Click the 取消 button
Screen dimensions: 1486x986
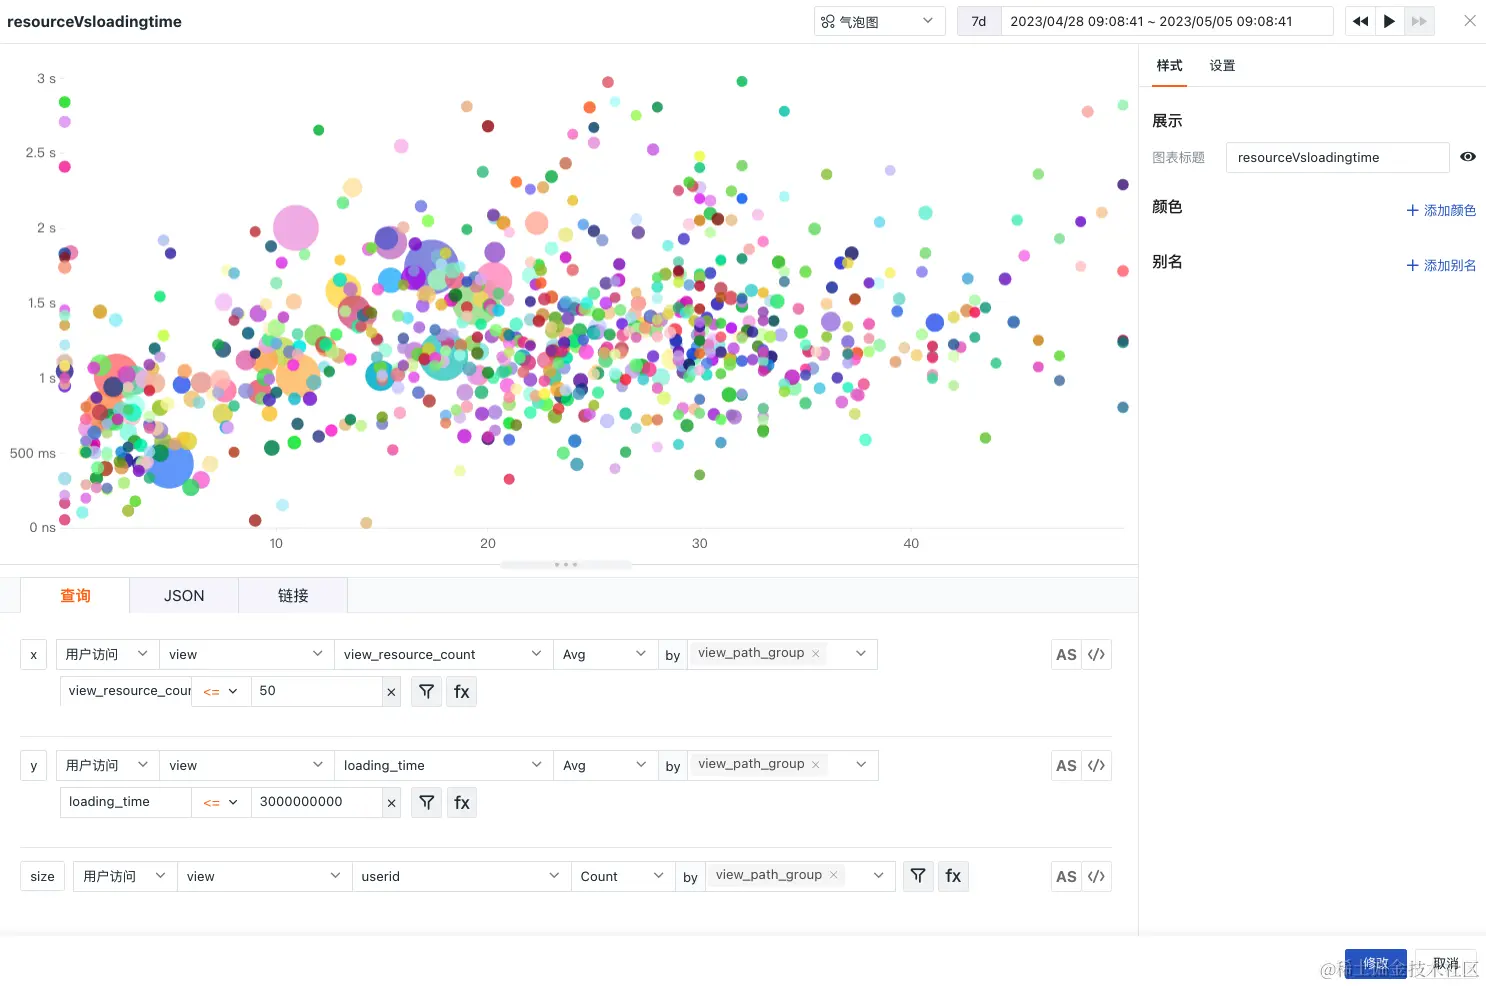click(1446, 964)
